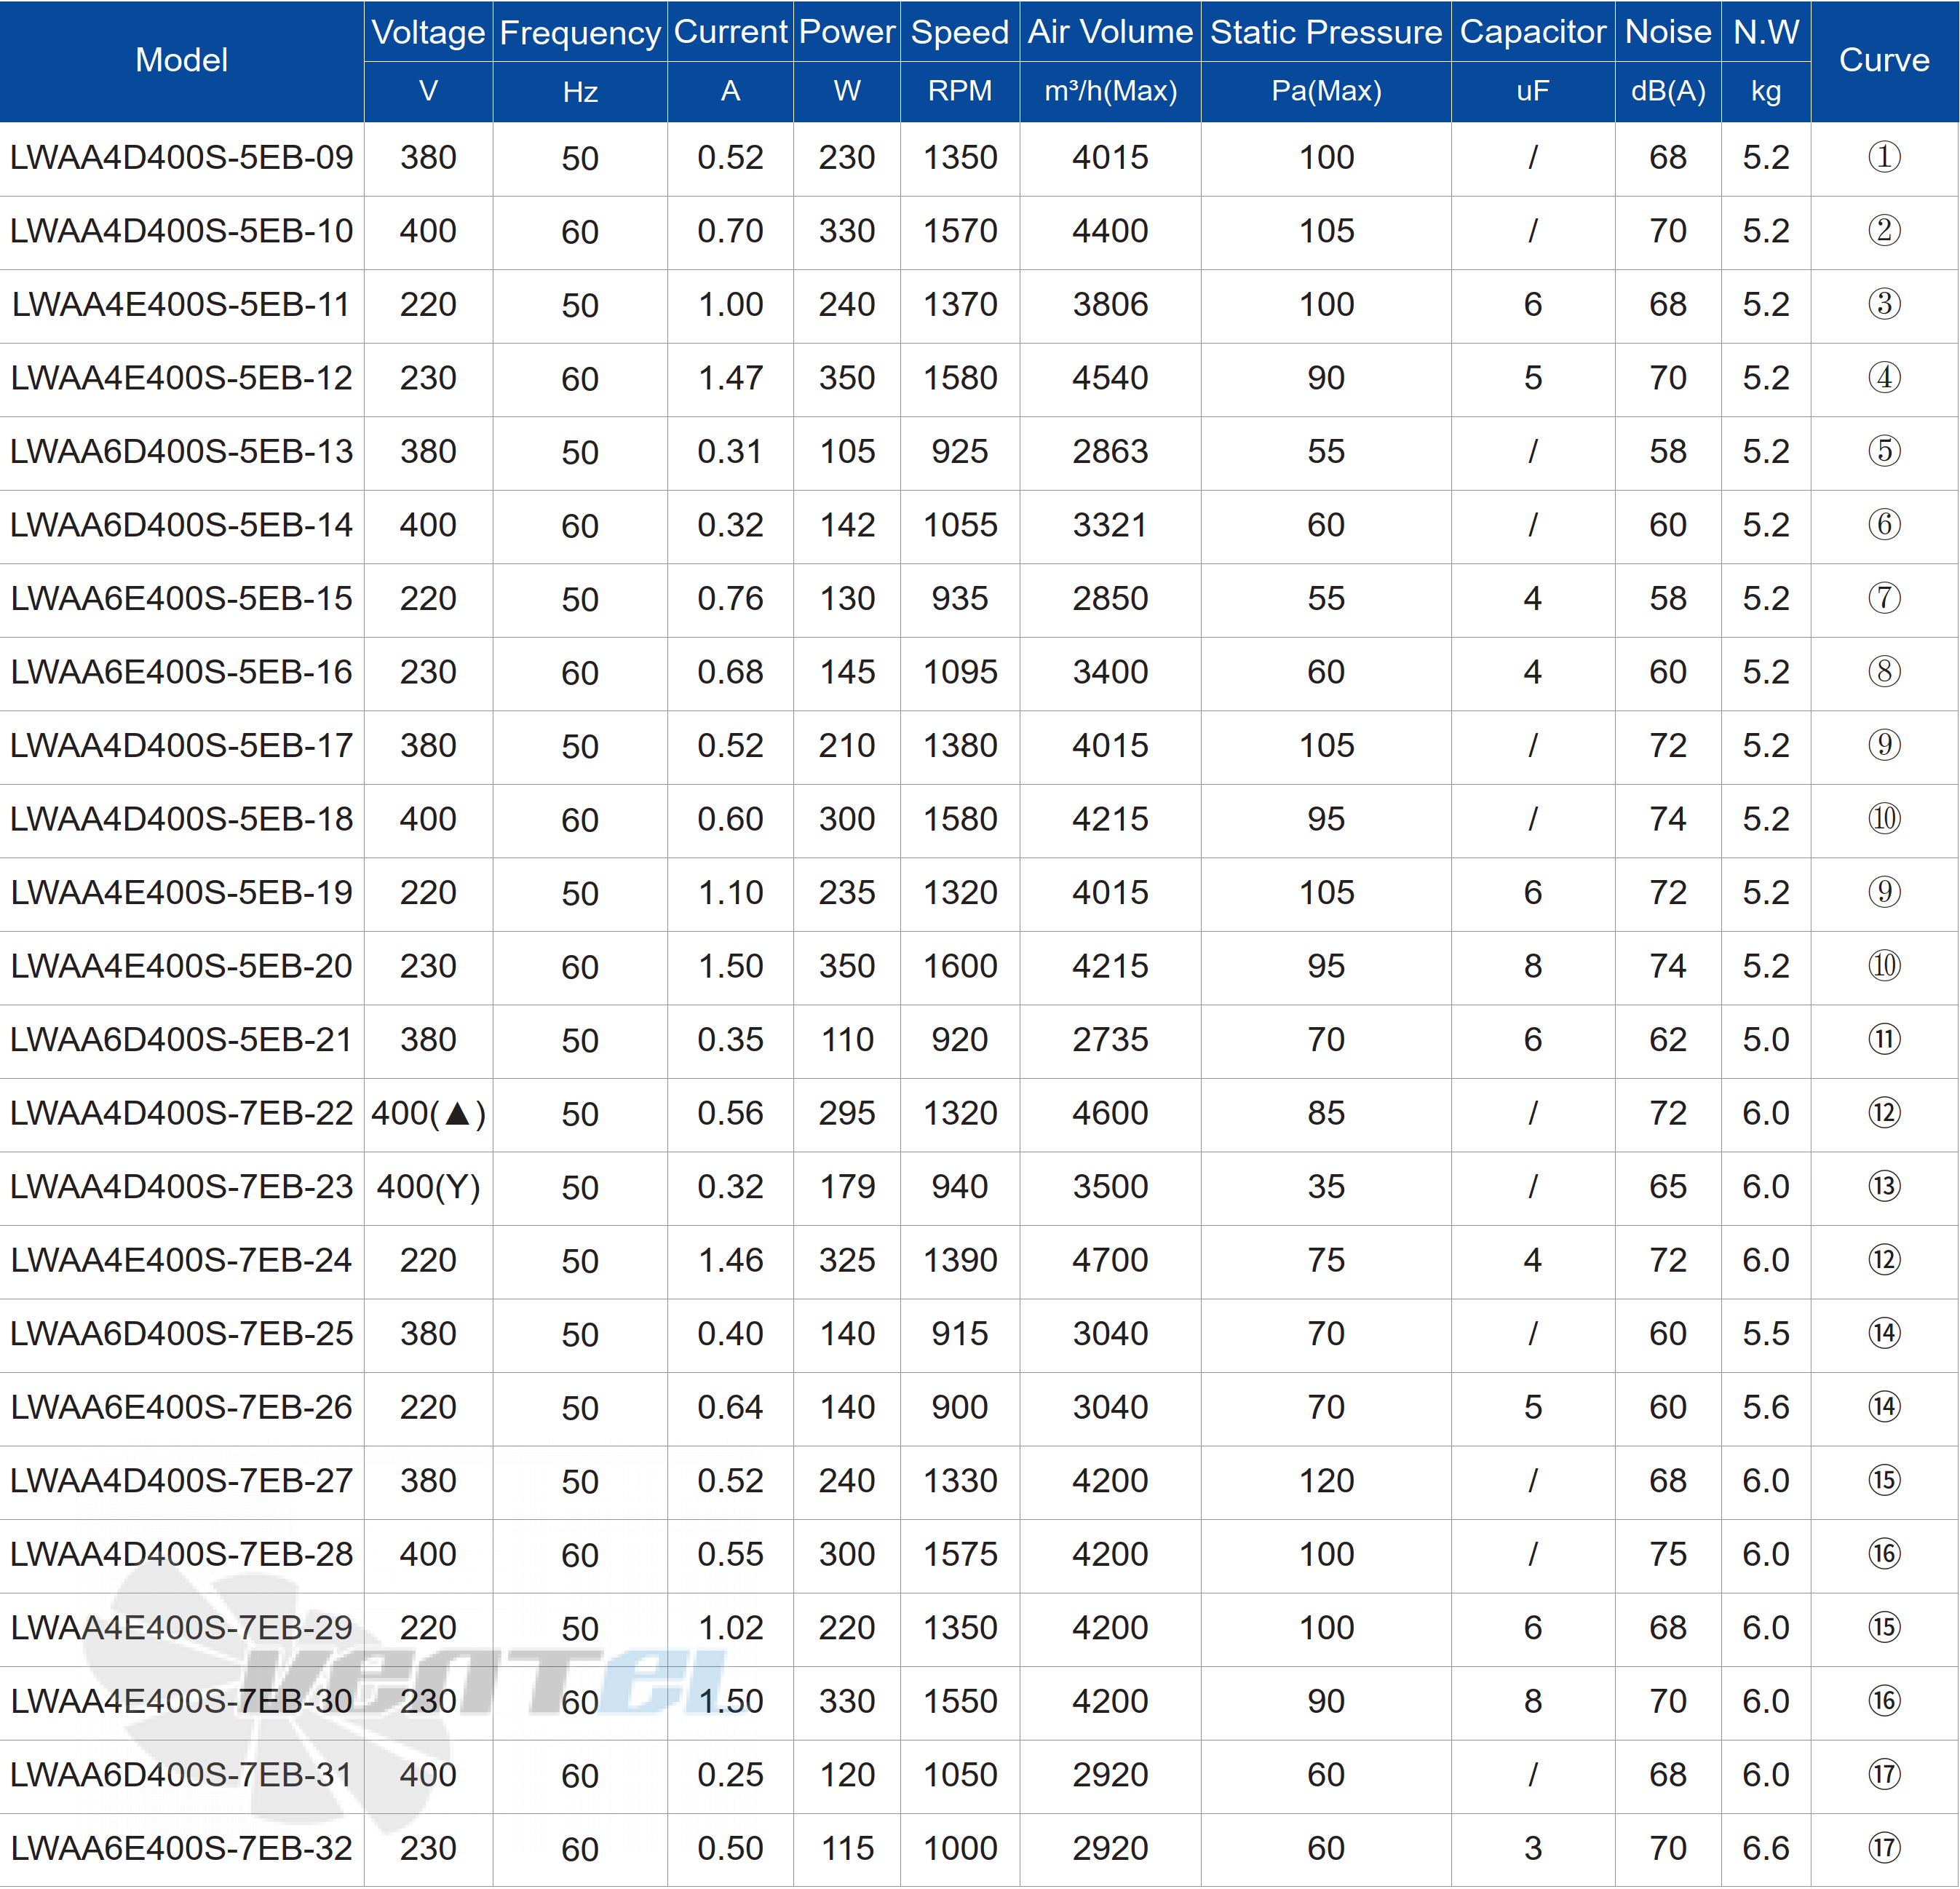The height and width of the screenshot is (1889, 1960).
Task: Click curve marker ② for 5EB-10
Action: (x=1884, y=231)
